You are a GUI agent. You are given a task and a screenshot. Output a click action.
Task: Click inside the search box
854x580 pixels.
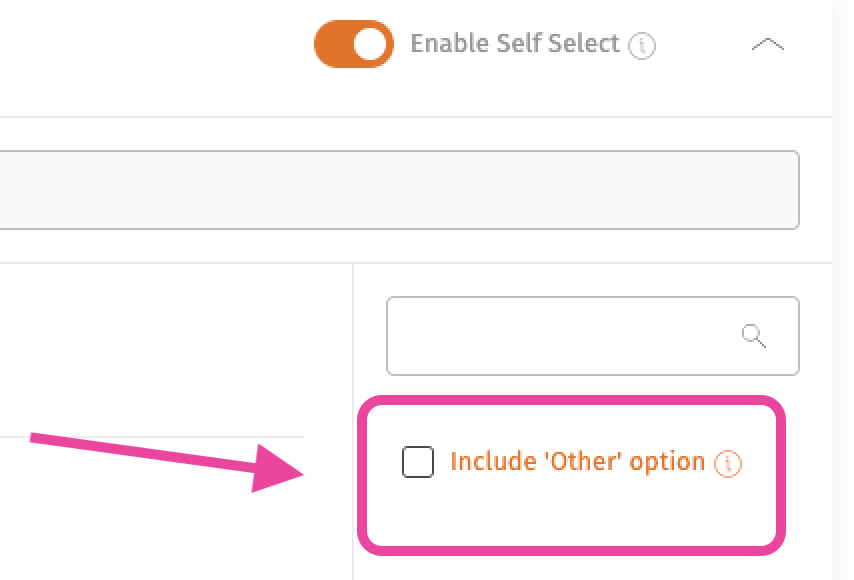point(593,336)
